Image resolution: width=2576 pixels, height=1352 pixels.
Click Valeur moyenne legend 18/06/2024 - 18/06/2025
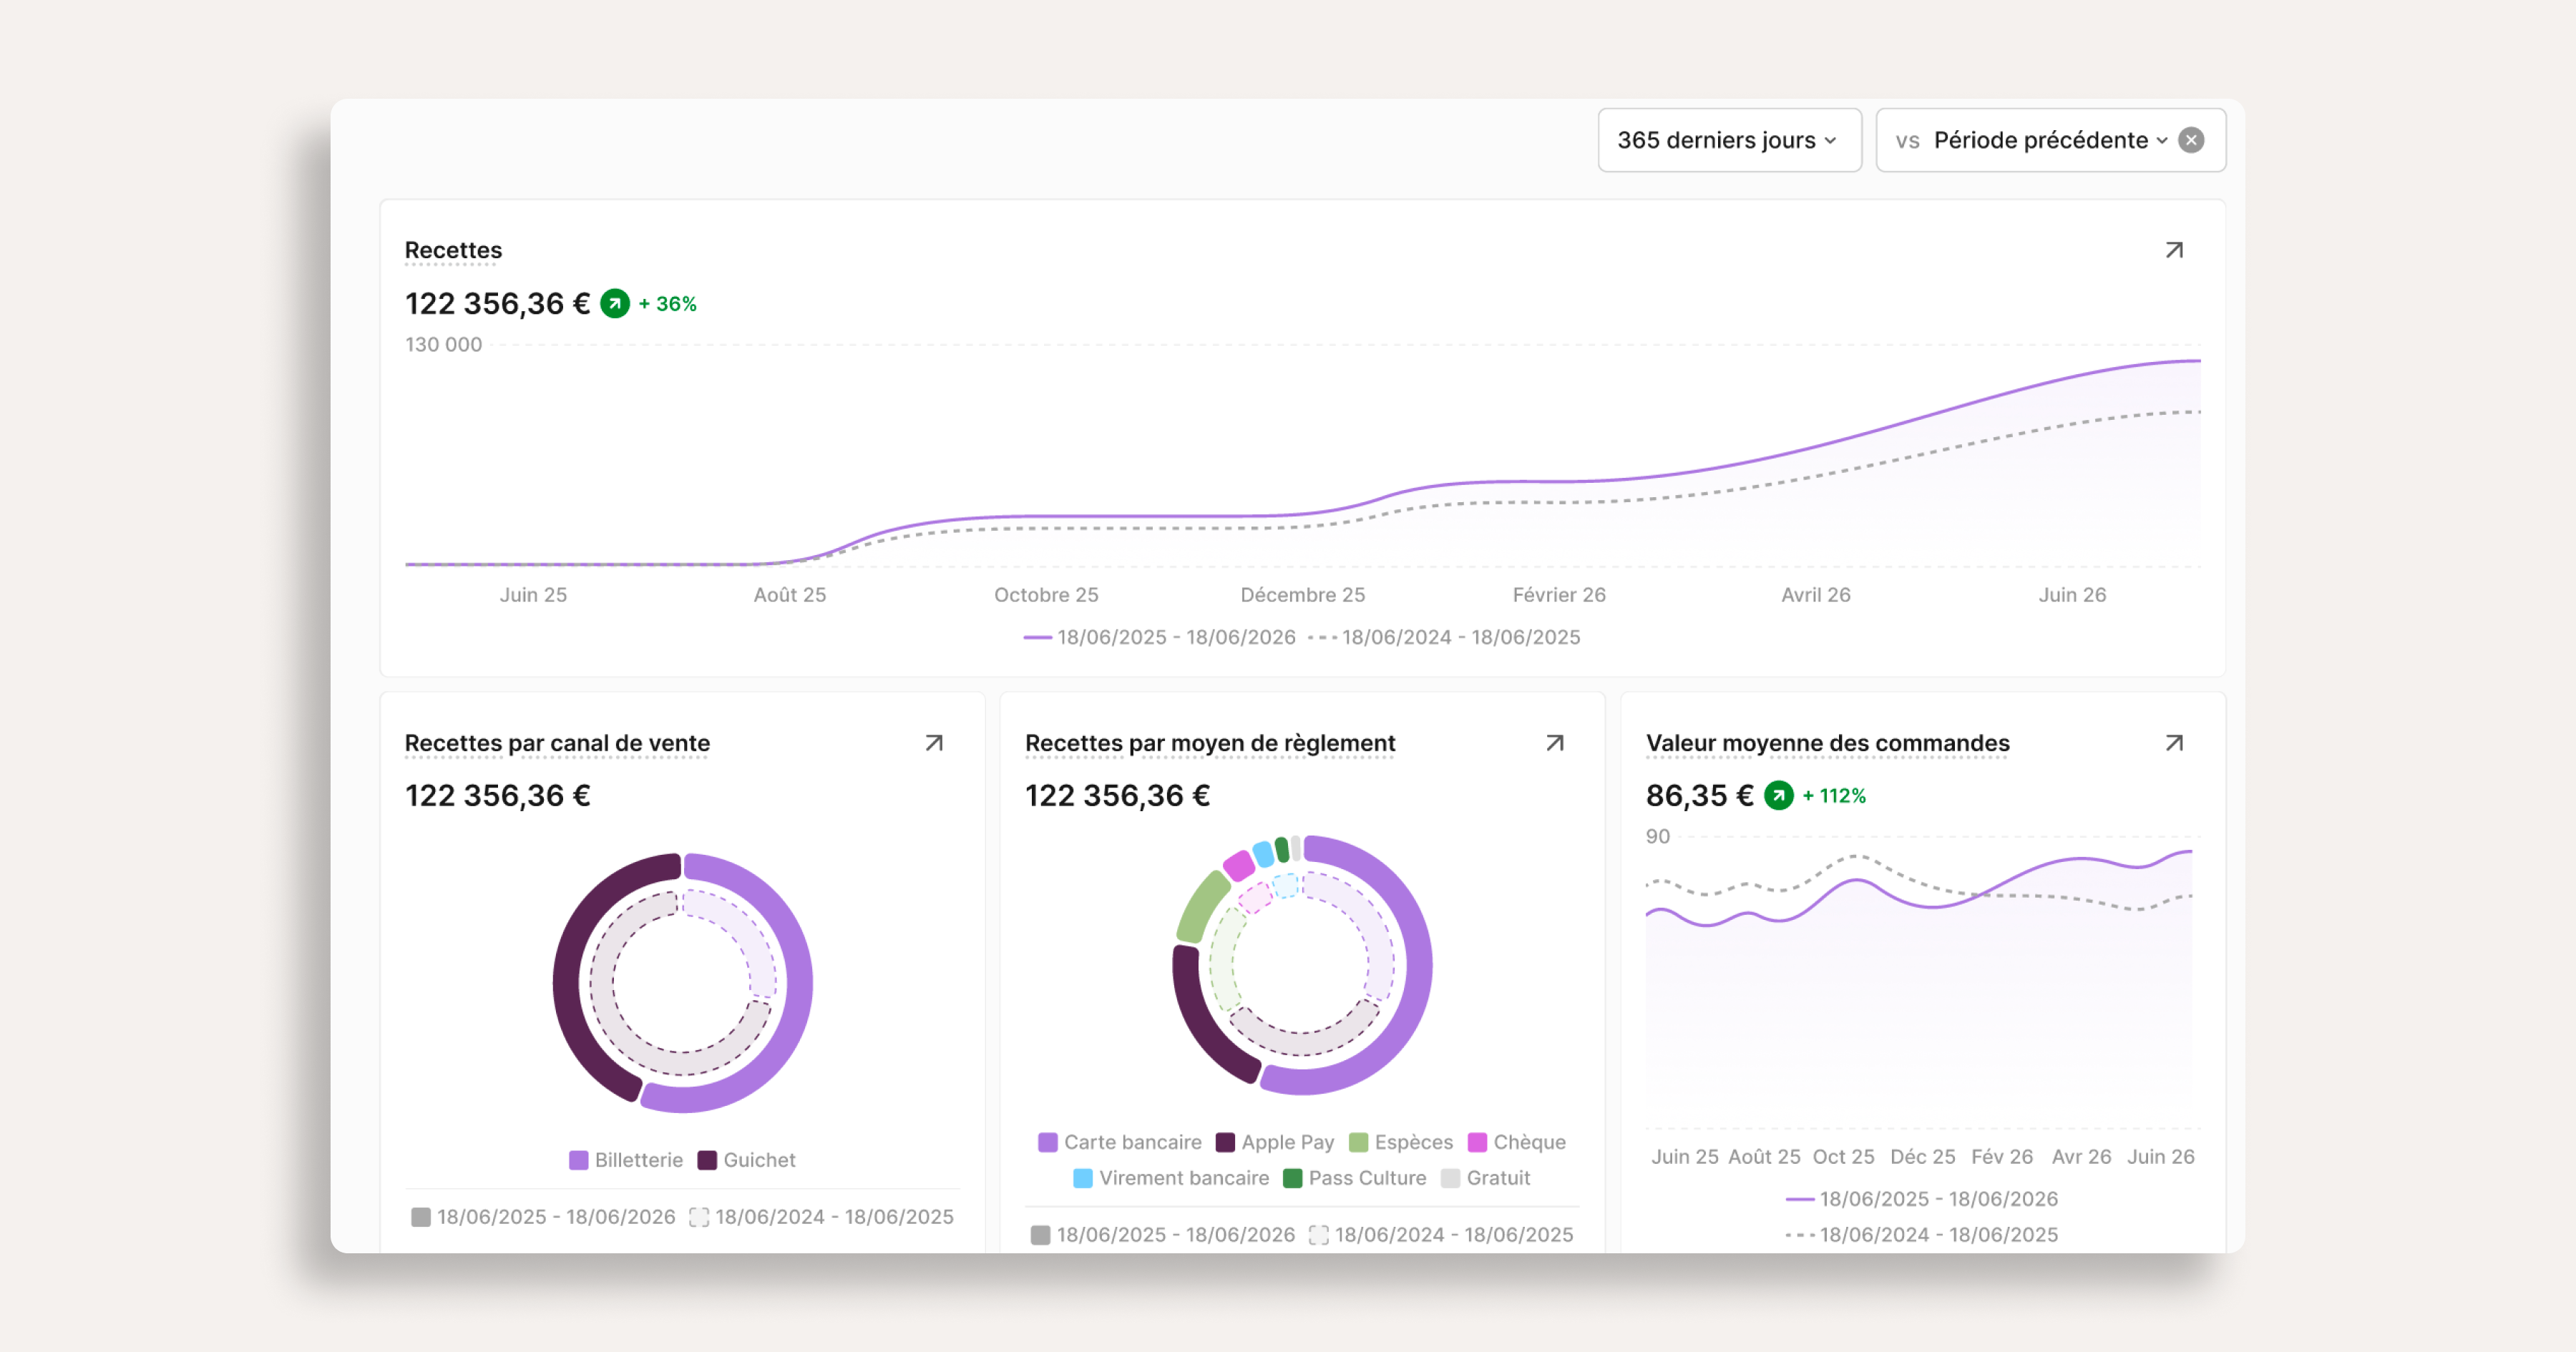[1922, 1235]
